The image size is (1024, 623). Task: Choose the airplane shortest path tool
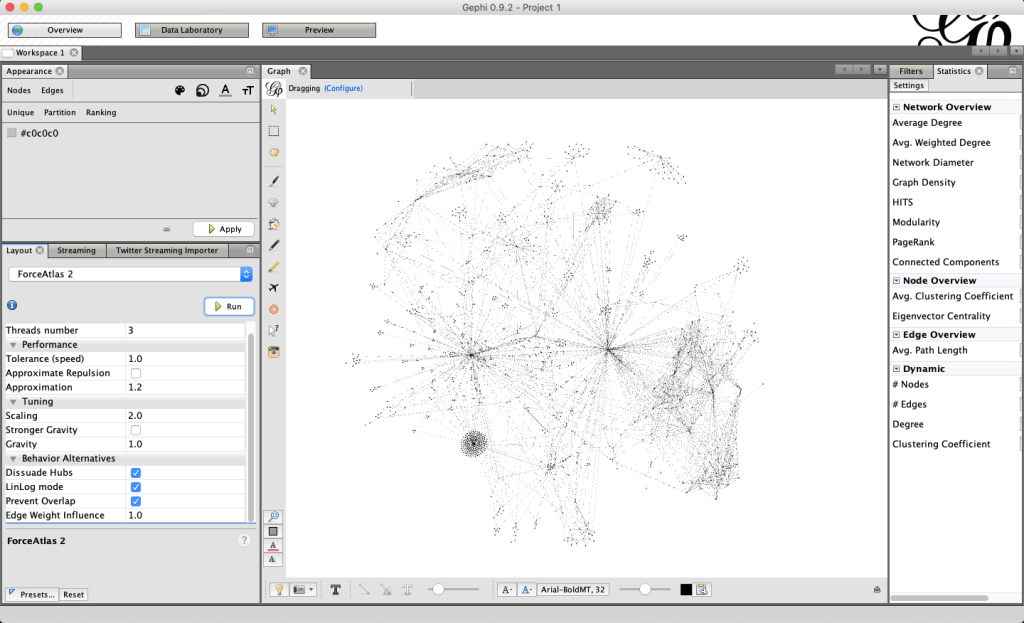coord(274,288)
